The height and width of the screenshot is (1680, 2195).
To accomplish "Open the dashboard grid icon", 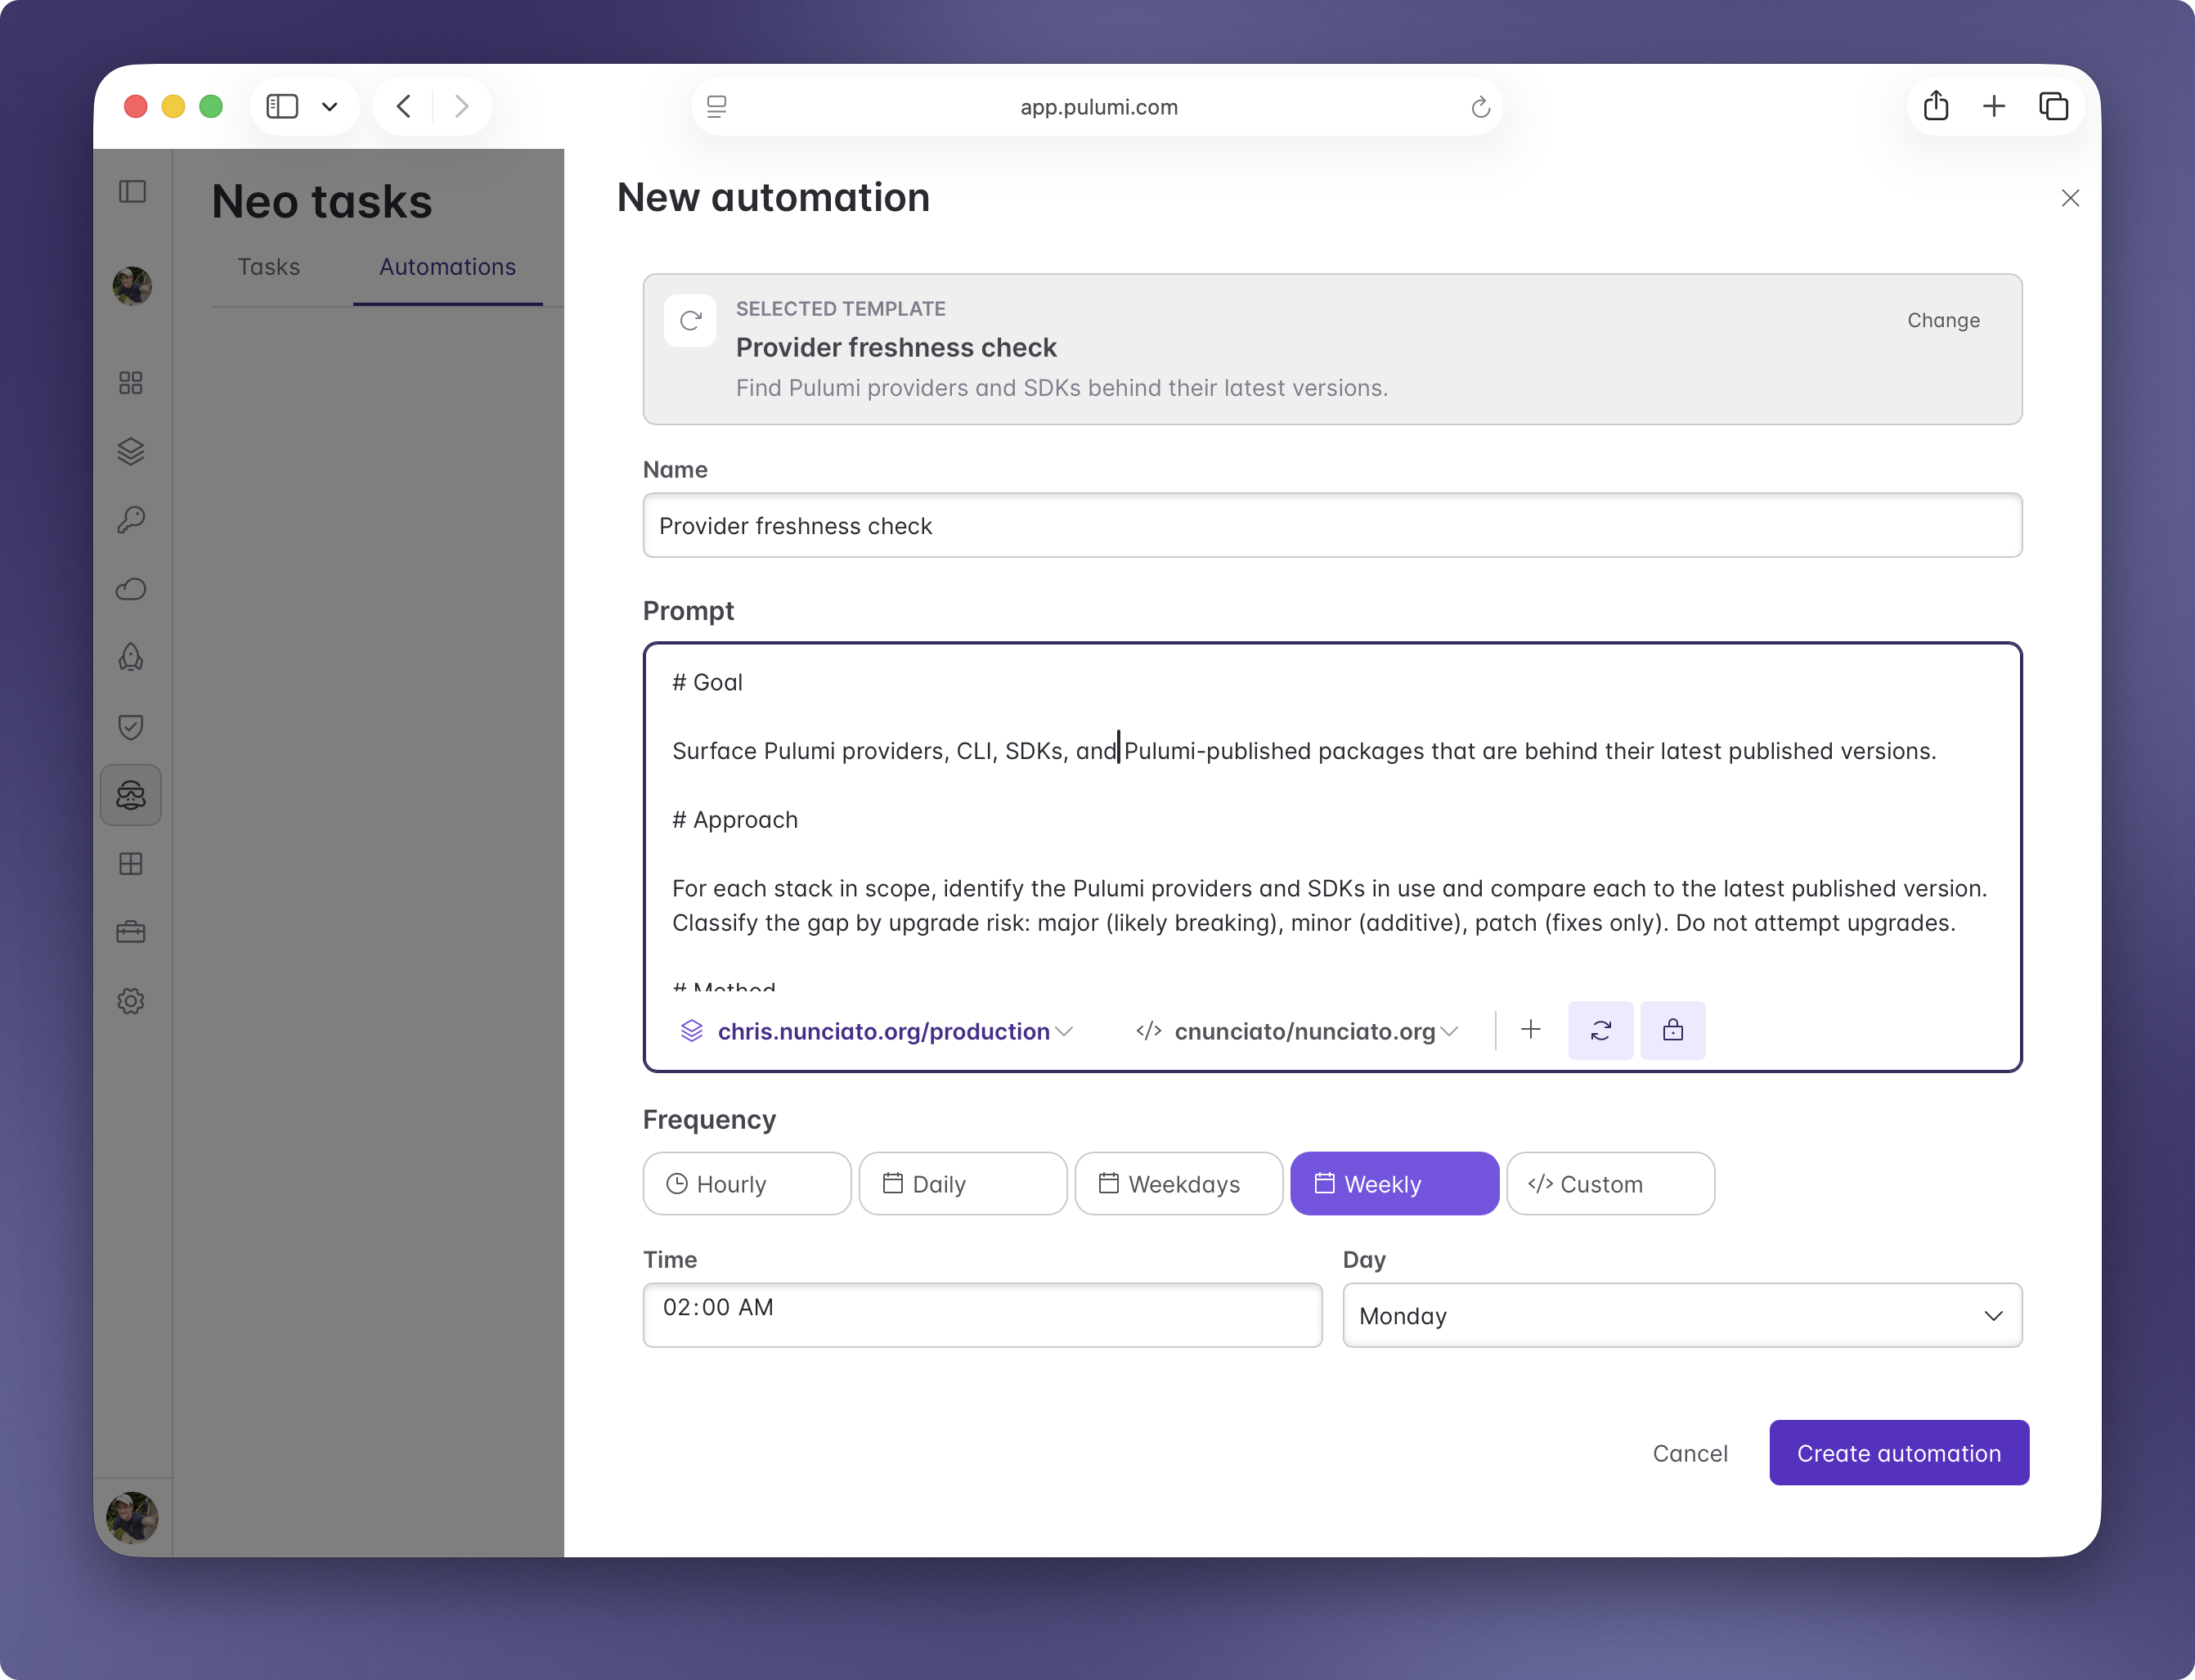I will 131,383.
